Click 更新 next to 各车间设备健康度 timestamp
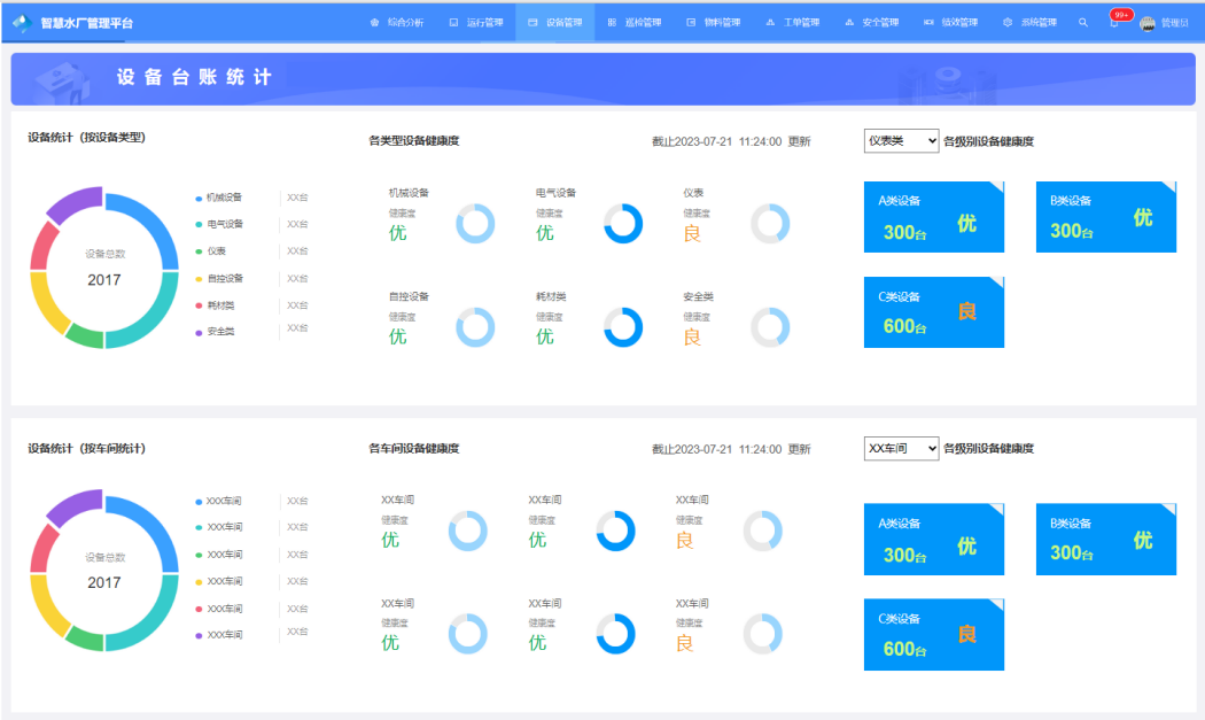This screenshot has height=720, width=1205. coord(799,450)
